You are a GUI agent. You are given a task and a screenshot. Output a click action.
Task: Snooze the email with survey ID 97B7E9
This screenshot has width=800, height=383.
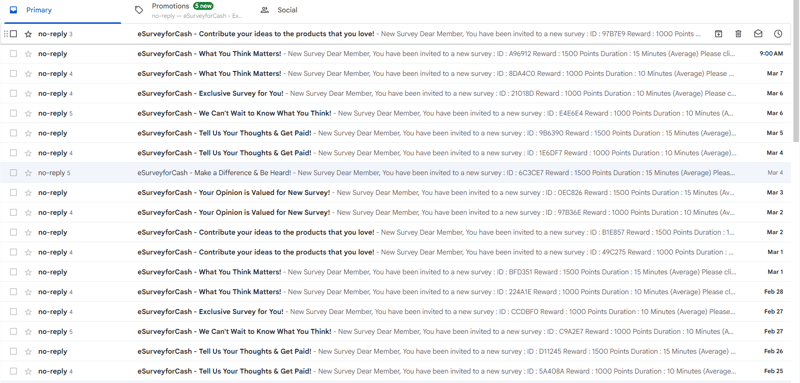coord(778,34)
